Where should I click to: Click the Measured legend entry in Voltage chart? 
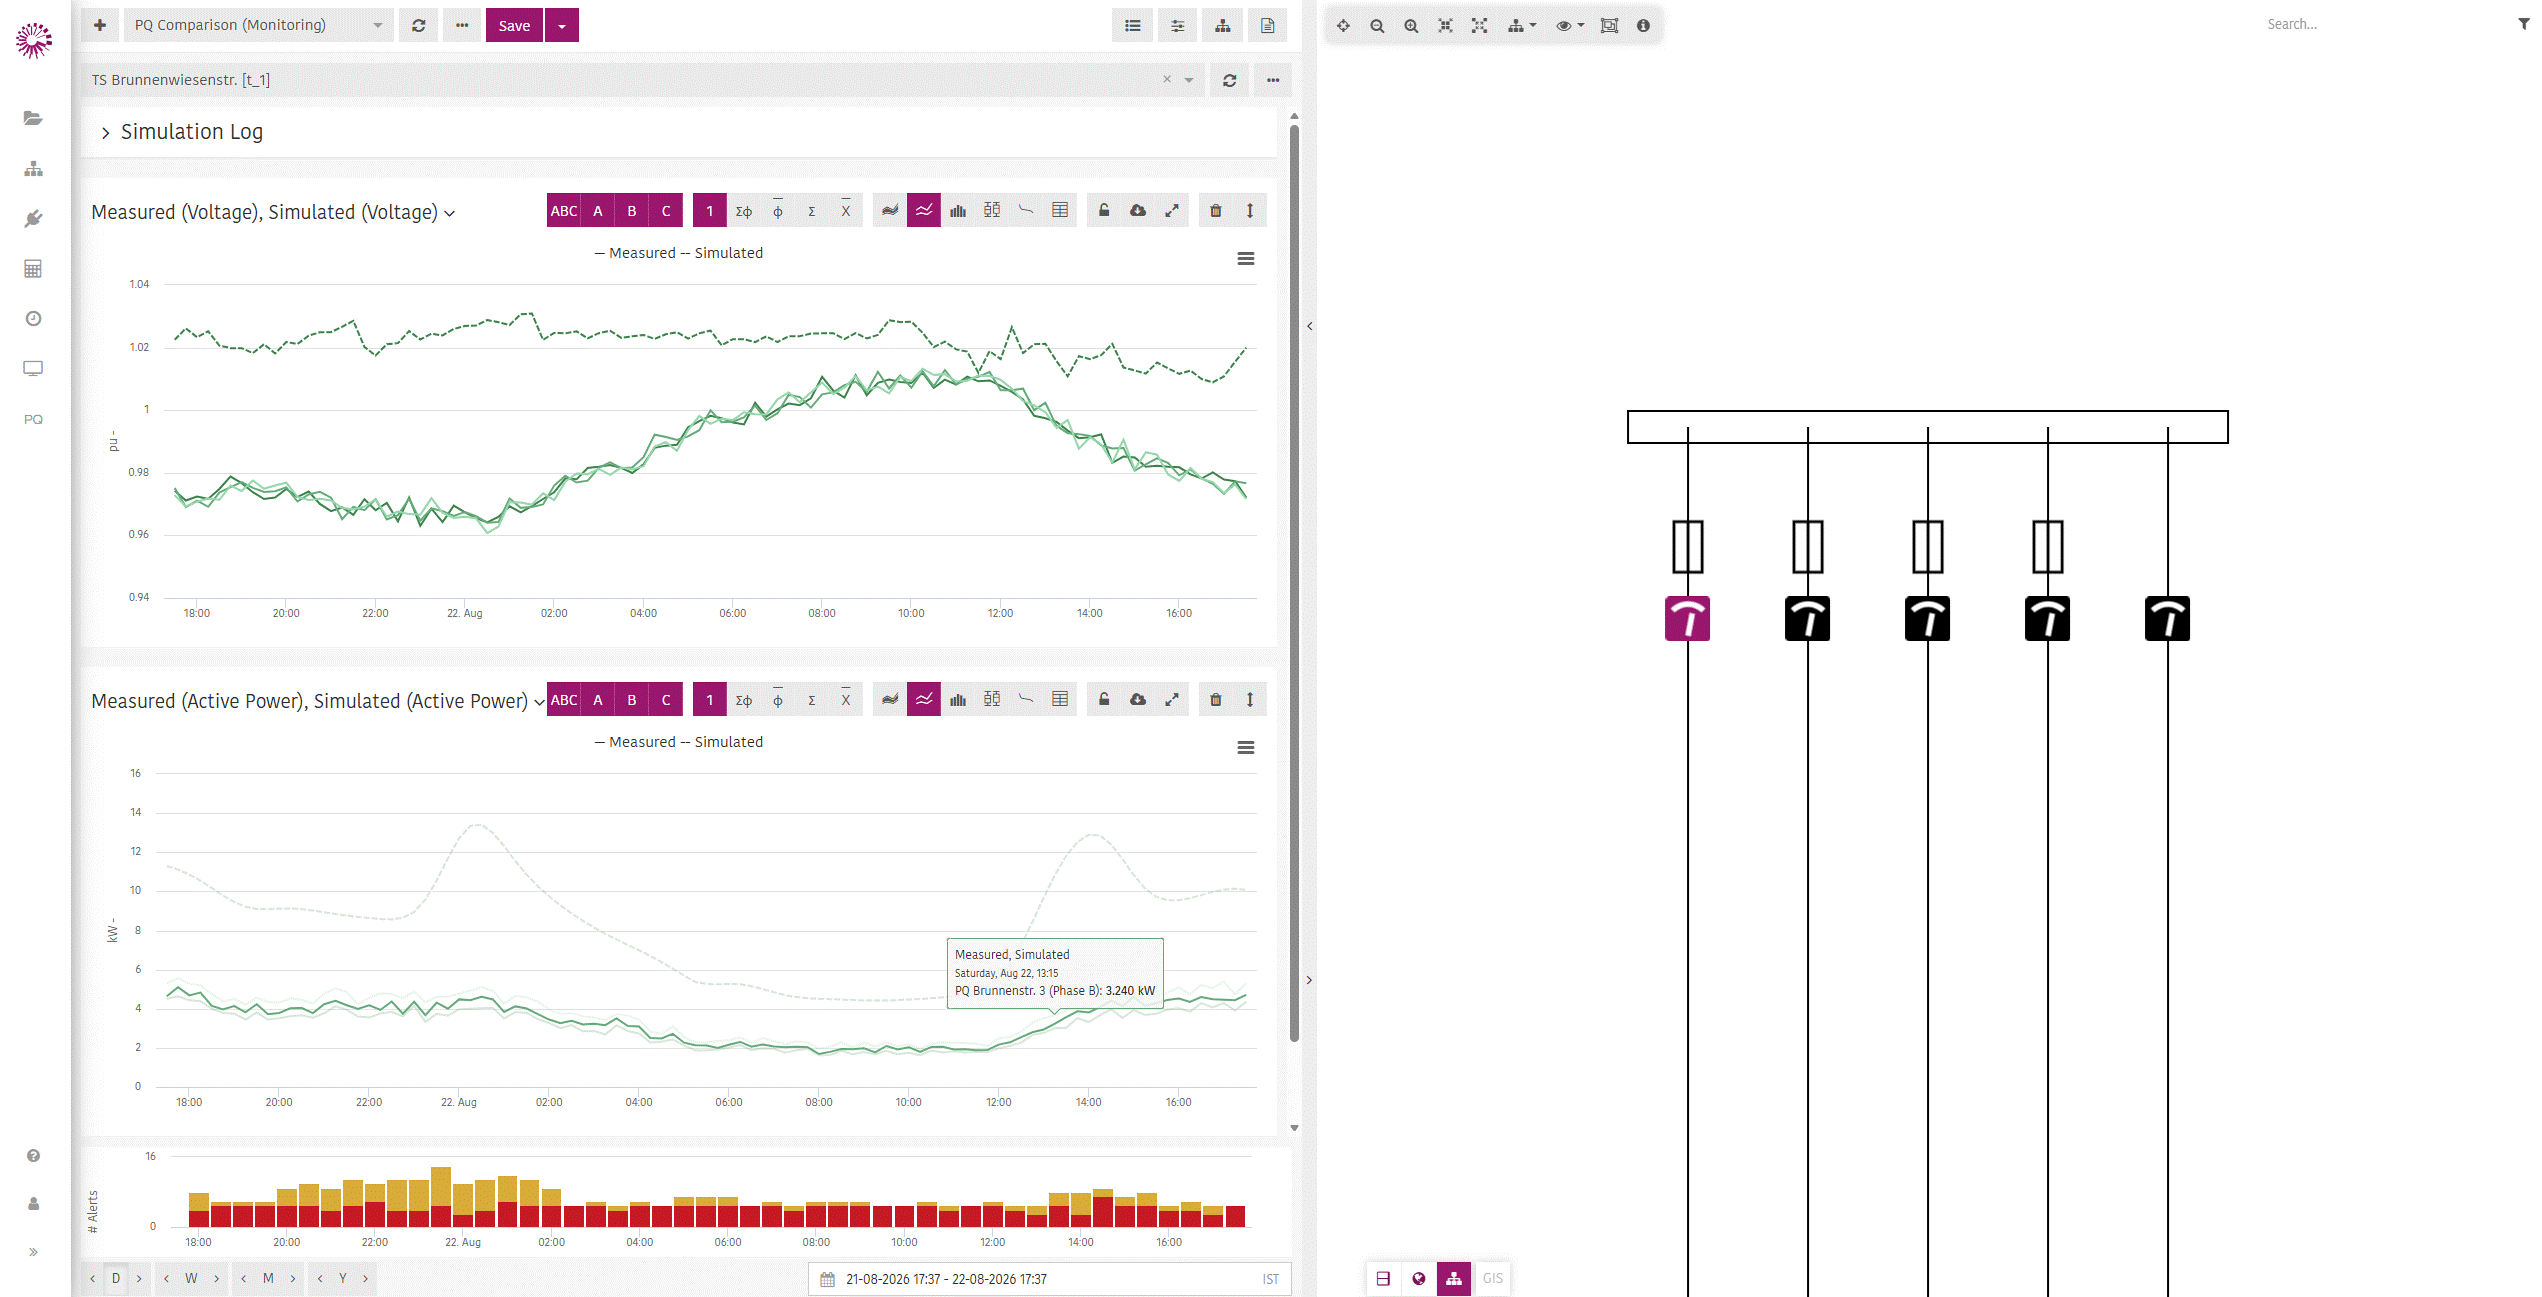click(635, 253)
